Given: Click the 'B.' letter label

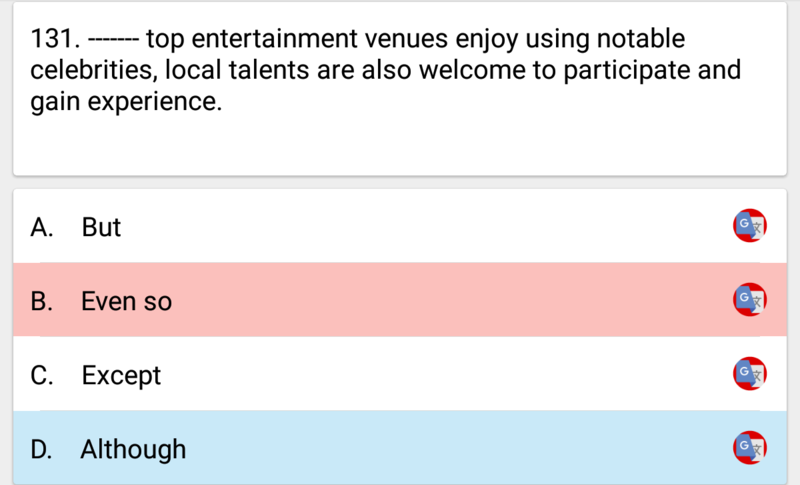Looking at the screenshot, I should click(42, 301).
